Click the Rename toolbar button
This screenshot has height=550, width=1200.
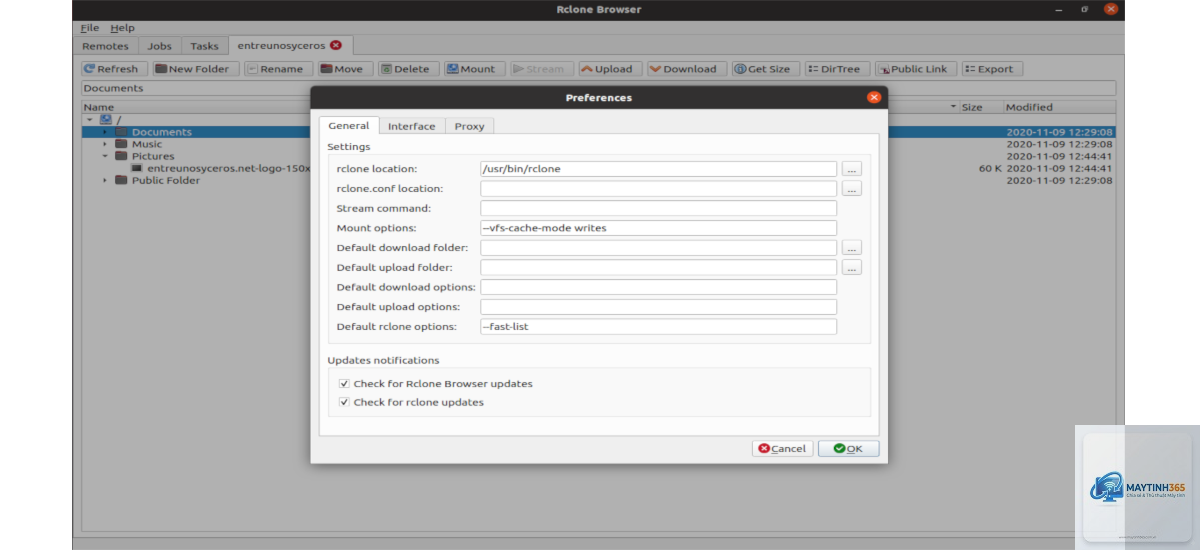coord(278,69)
